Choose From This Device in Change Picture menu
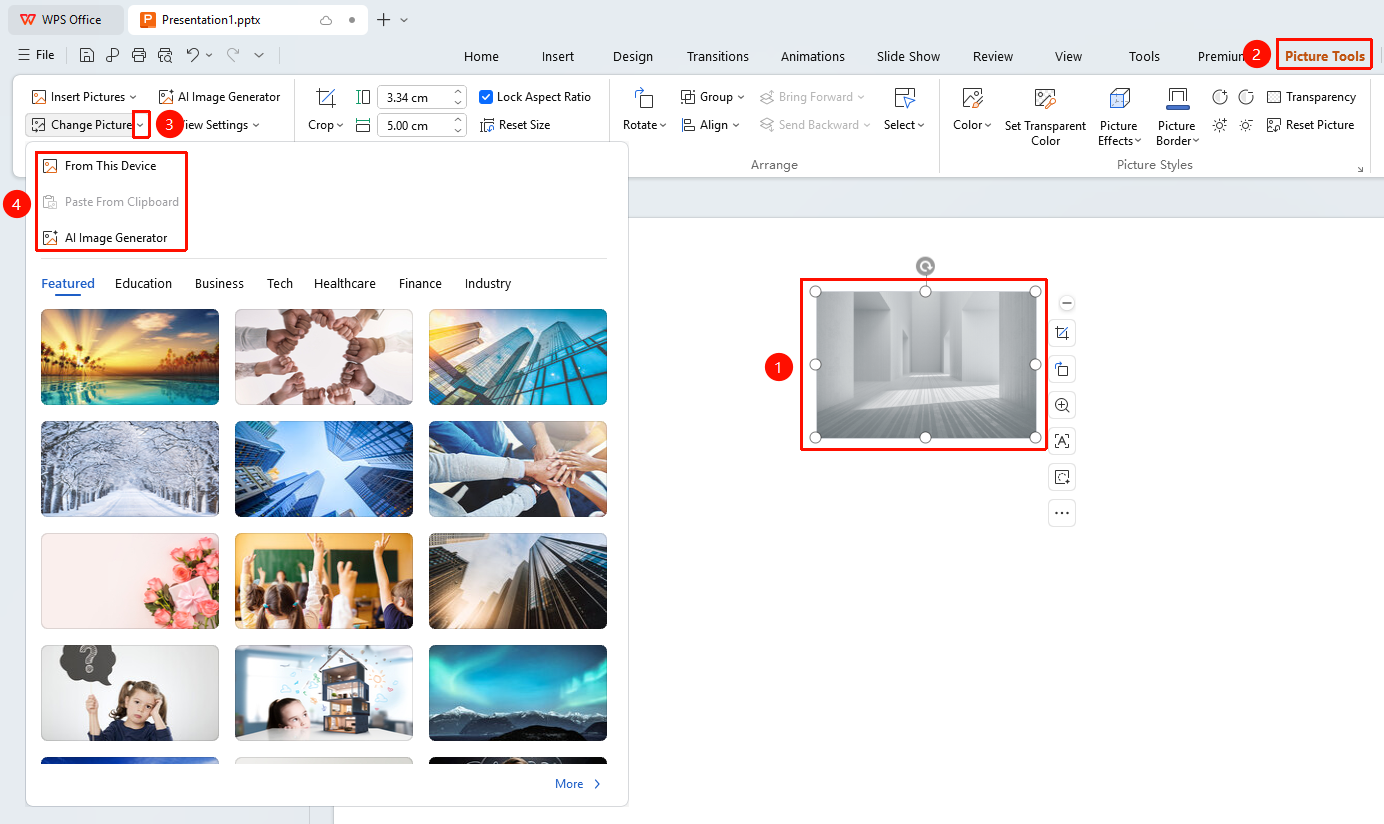 point(111,166)
